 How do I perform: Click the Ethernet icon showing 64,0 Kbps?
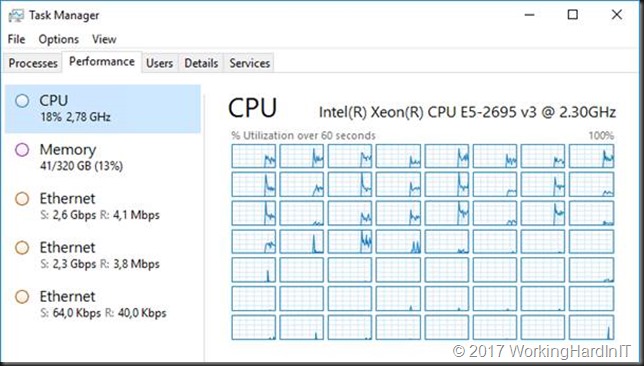(x=22, y=297)
